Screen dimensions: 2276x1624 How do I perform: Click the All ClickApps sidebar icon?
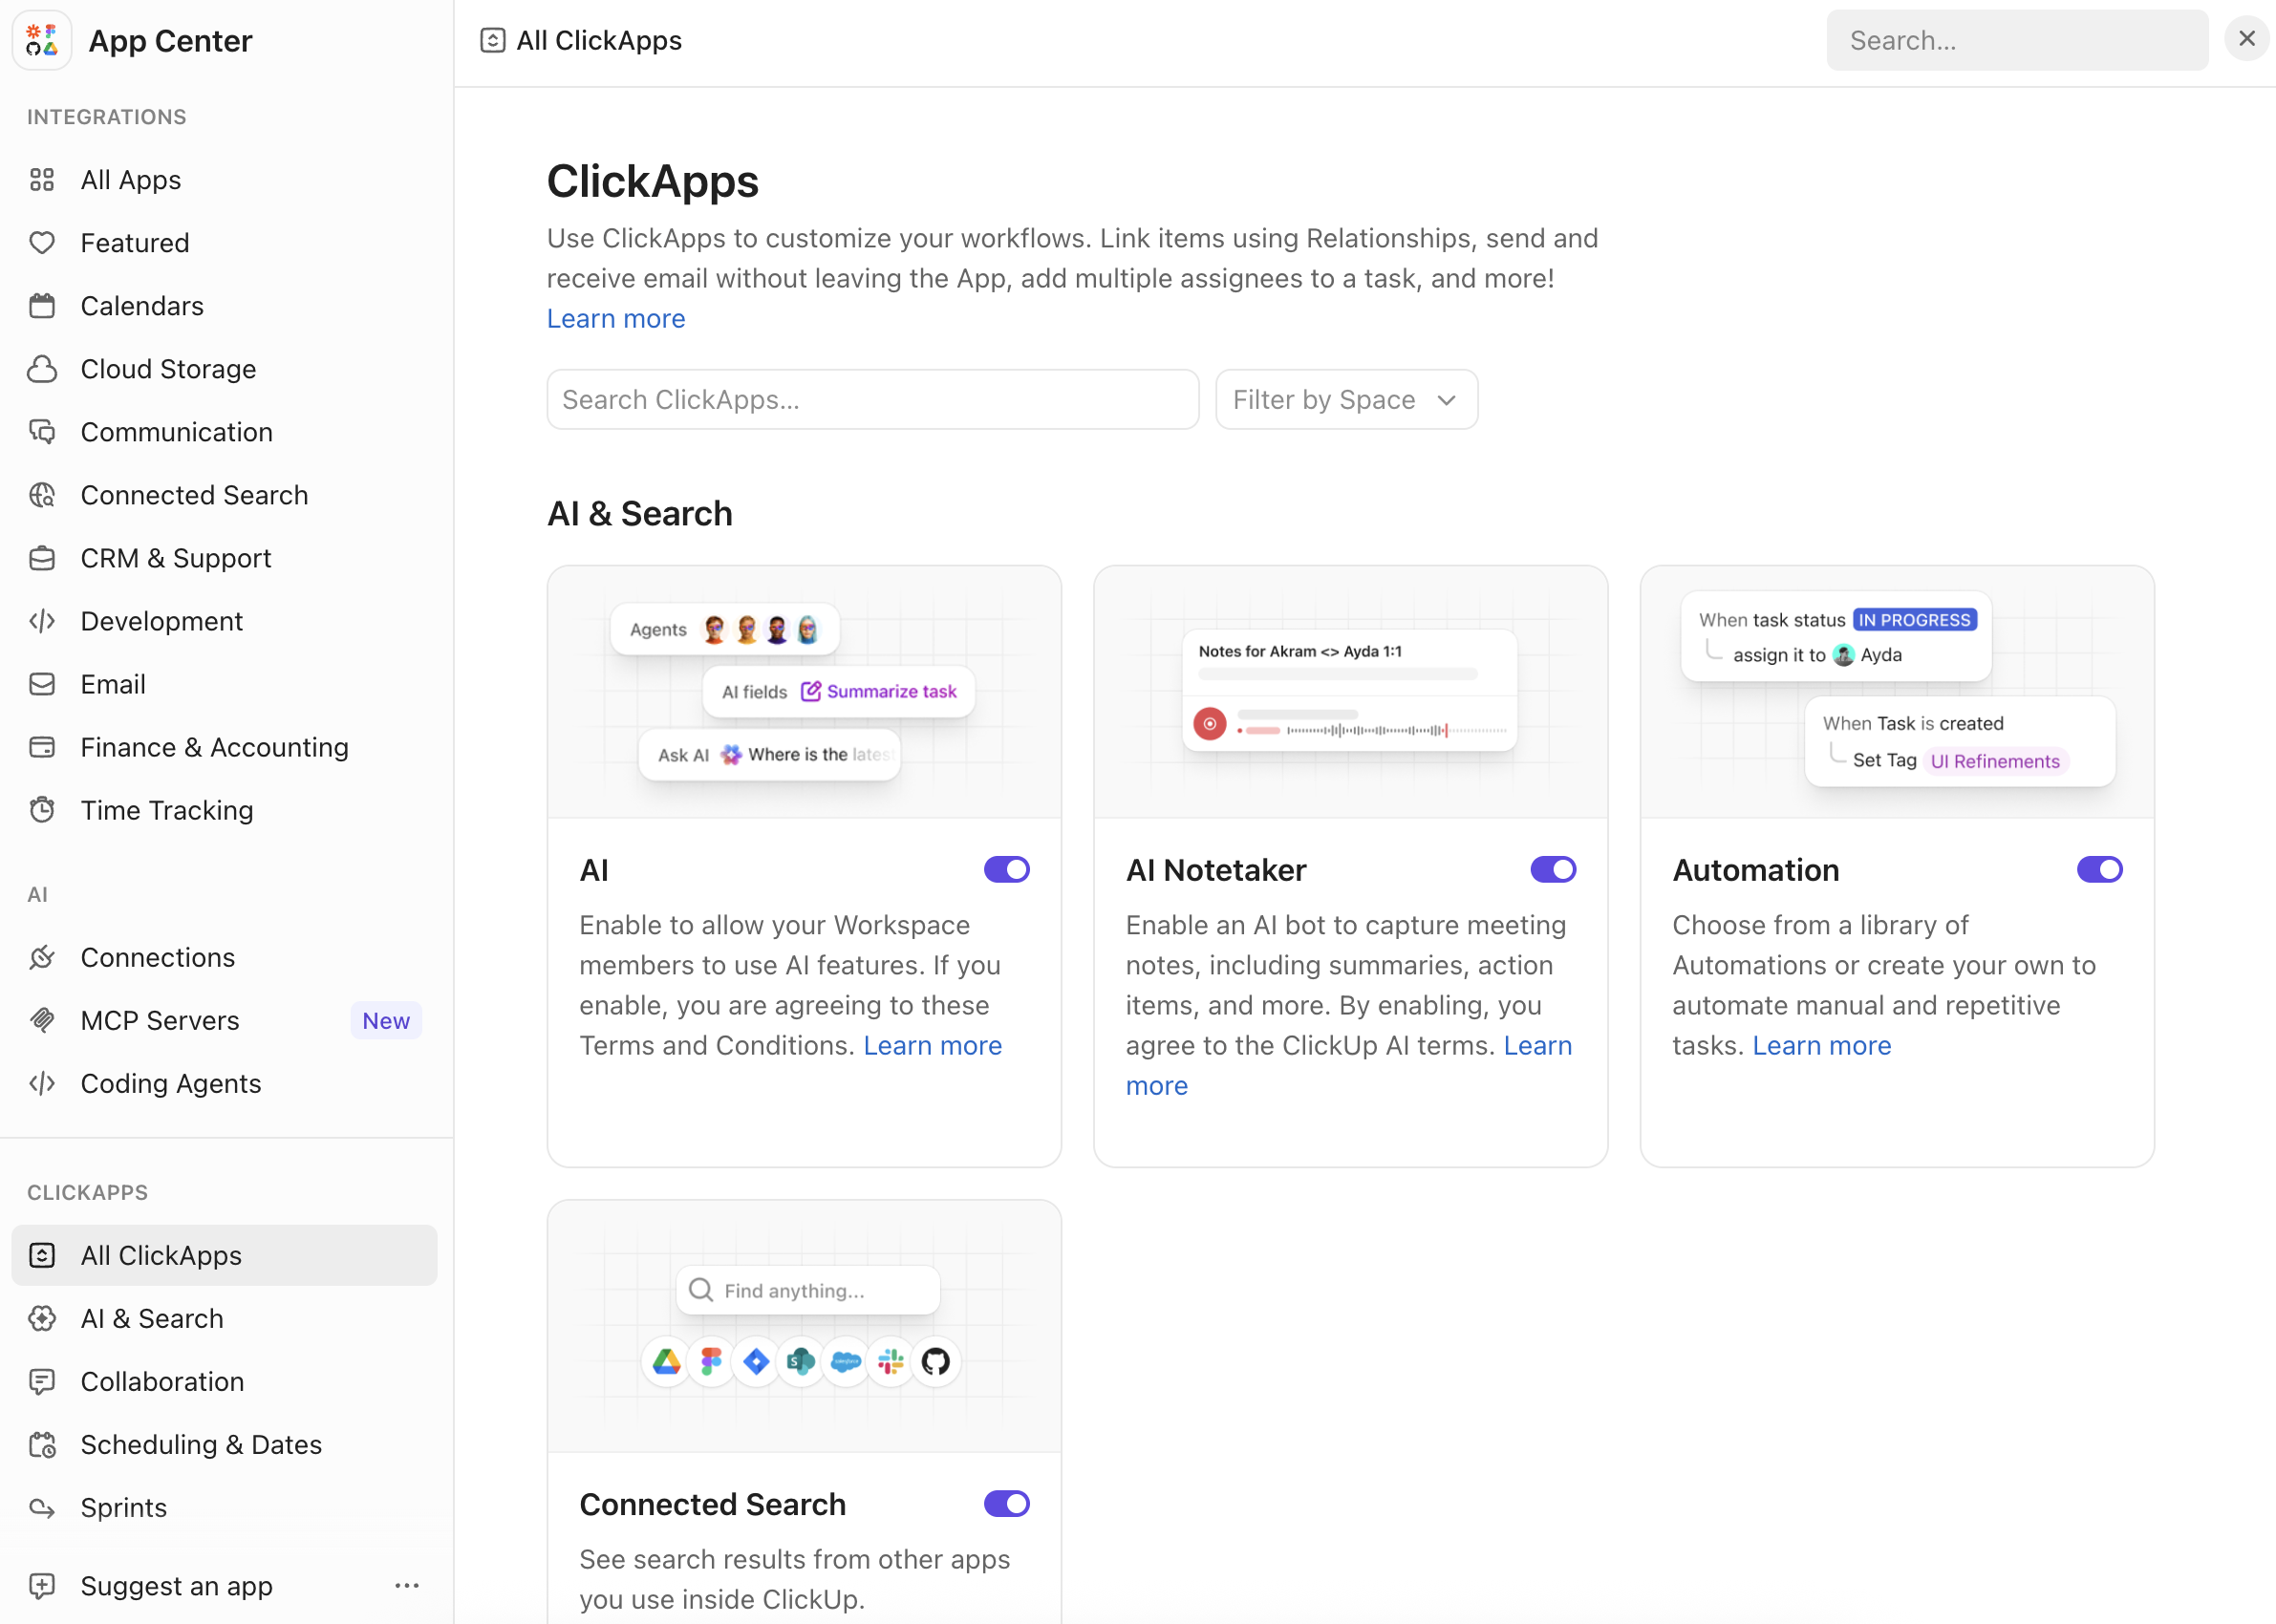(42, 1255)
